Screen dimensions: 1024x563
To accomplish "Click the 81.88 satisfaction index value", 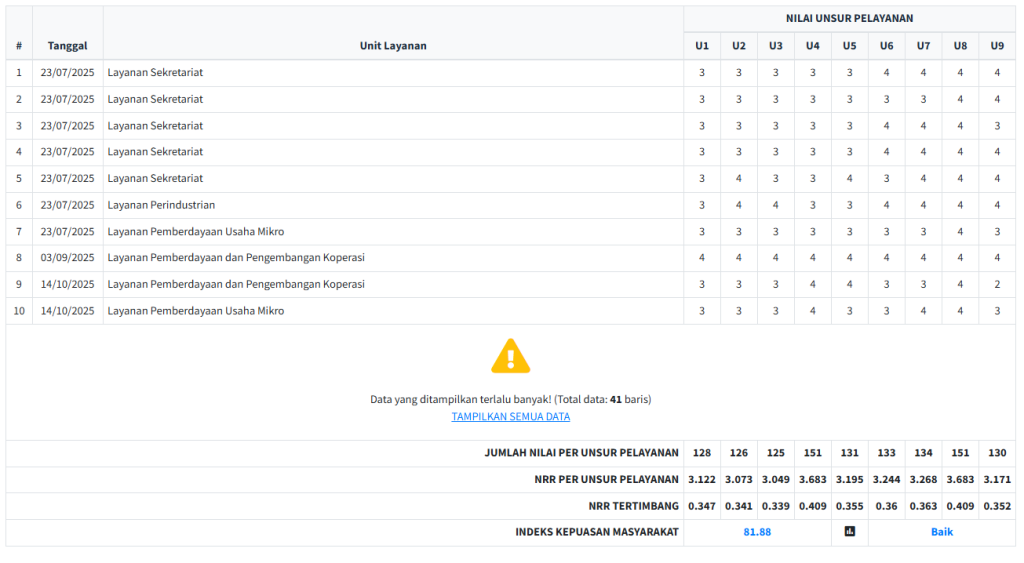I will click(757, 532).
